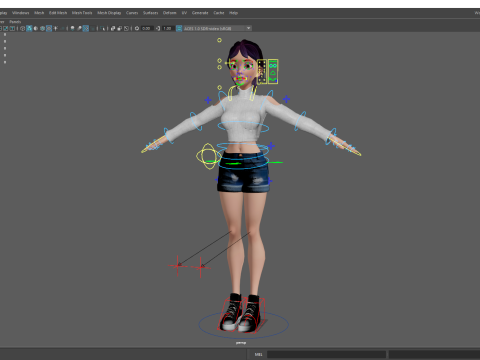Switch viewport to Wireframe shading
Screen dimensions: 480x360
22,28
